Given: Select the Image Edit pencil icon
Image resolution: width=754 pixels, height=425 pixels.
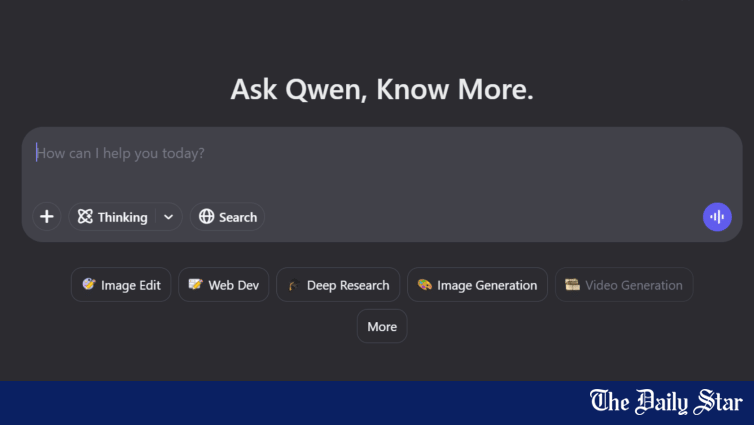Looking at the screenshot, I should tap(88, 285).
